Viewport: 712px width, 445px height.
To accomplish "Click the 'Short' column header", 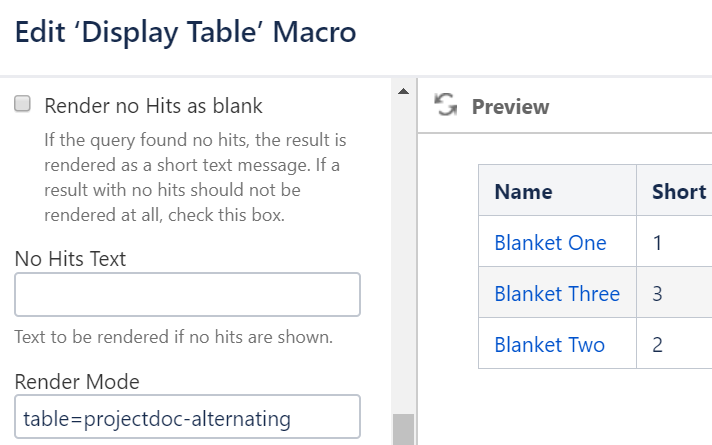I will [x=679, y=192].
